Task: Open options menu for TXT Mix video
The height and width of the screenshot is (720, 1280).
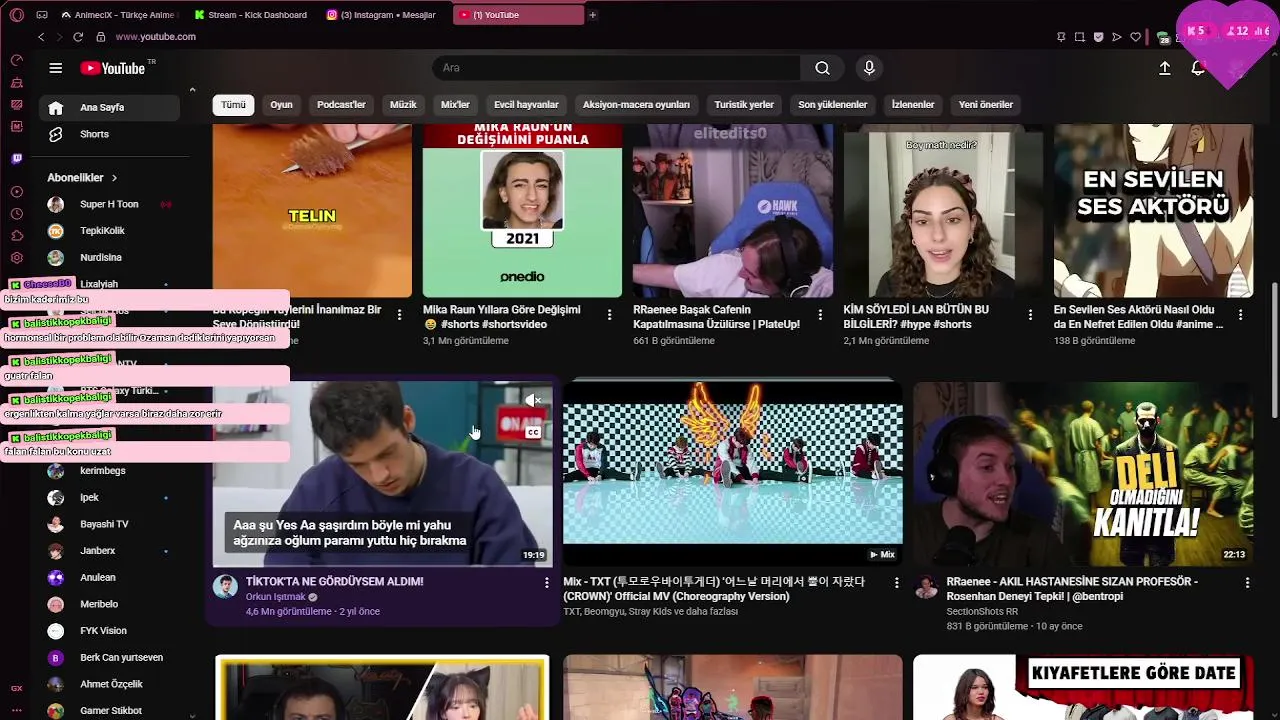Action: point(896,582)
